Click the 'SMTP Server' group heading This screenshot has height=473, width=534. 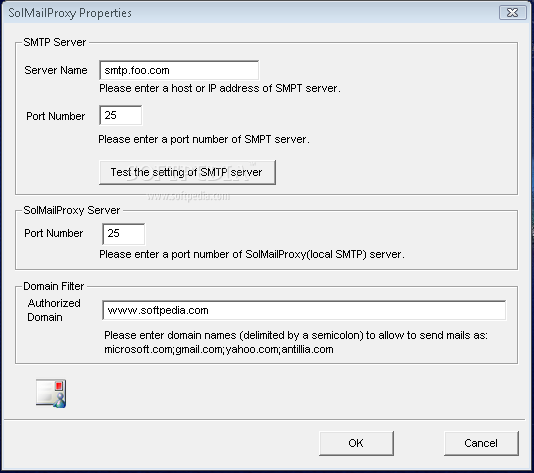pyautogui.click(x=54, y=42)
